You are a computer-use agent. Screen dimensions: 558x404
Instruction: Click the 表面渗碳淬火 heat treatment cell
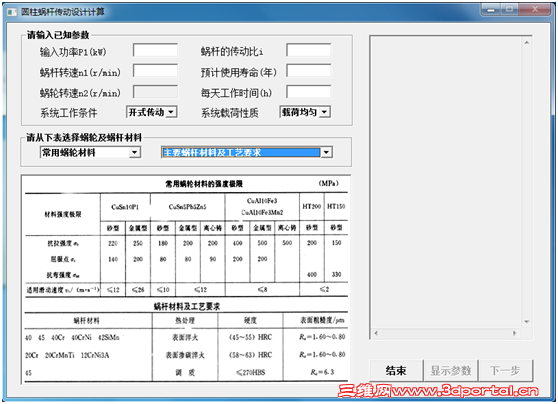pyautogui.click(x=185, y=355)
